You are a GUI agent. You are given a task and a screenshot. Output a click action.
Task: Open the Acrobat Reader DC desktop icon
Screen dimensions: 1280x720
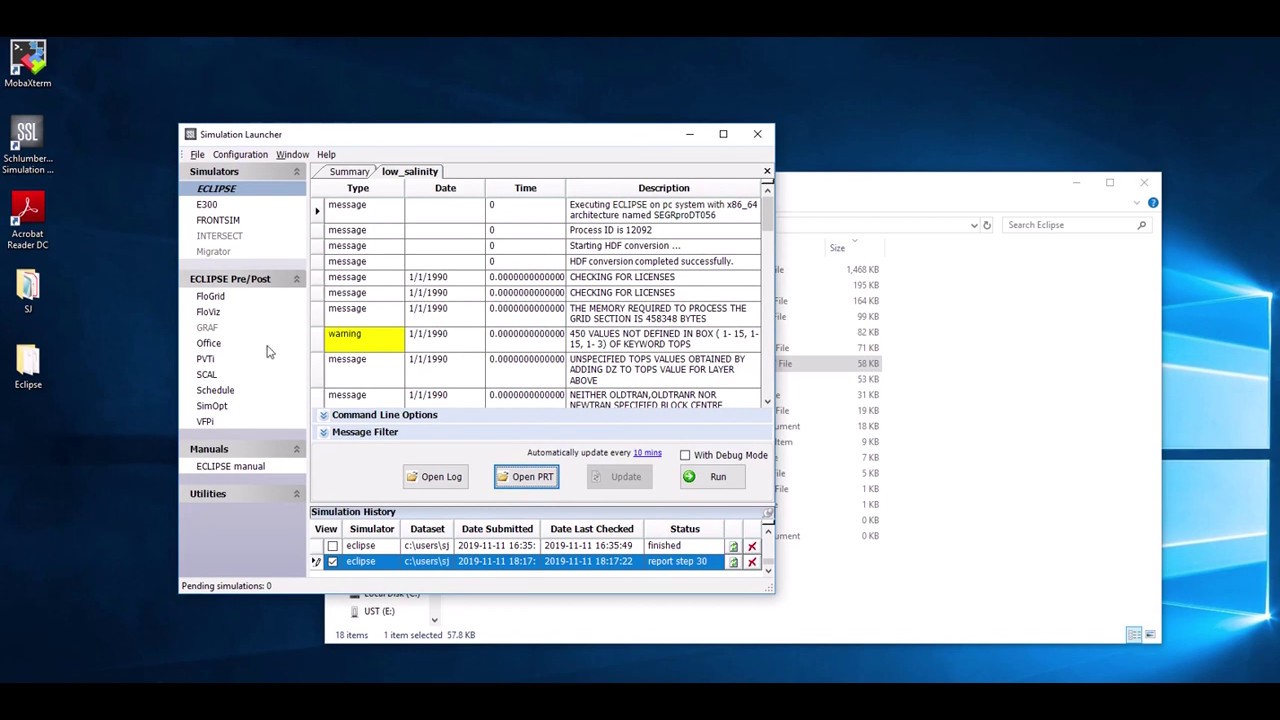28,220
